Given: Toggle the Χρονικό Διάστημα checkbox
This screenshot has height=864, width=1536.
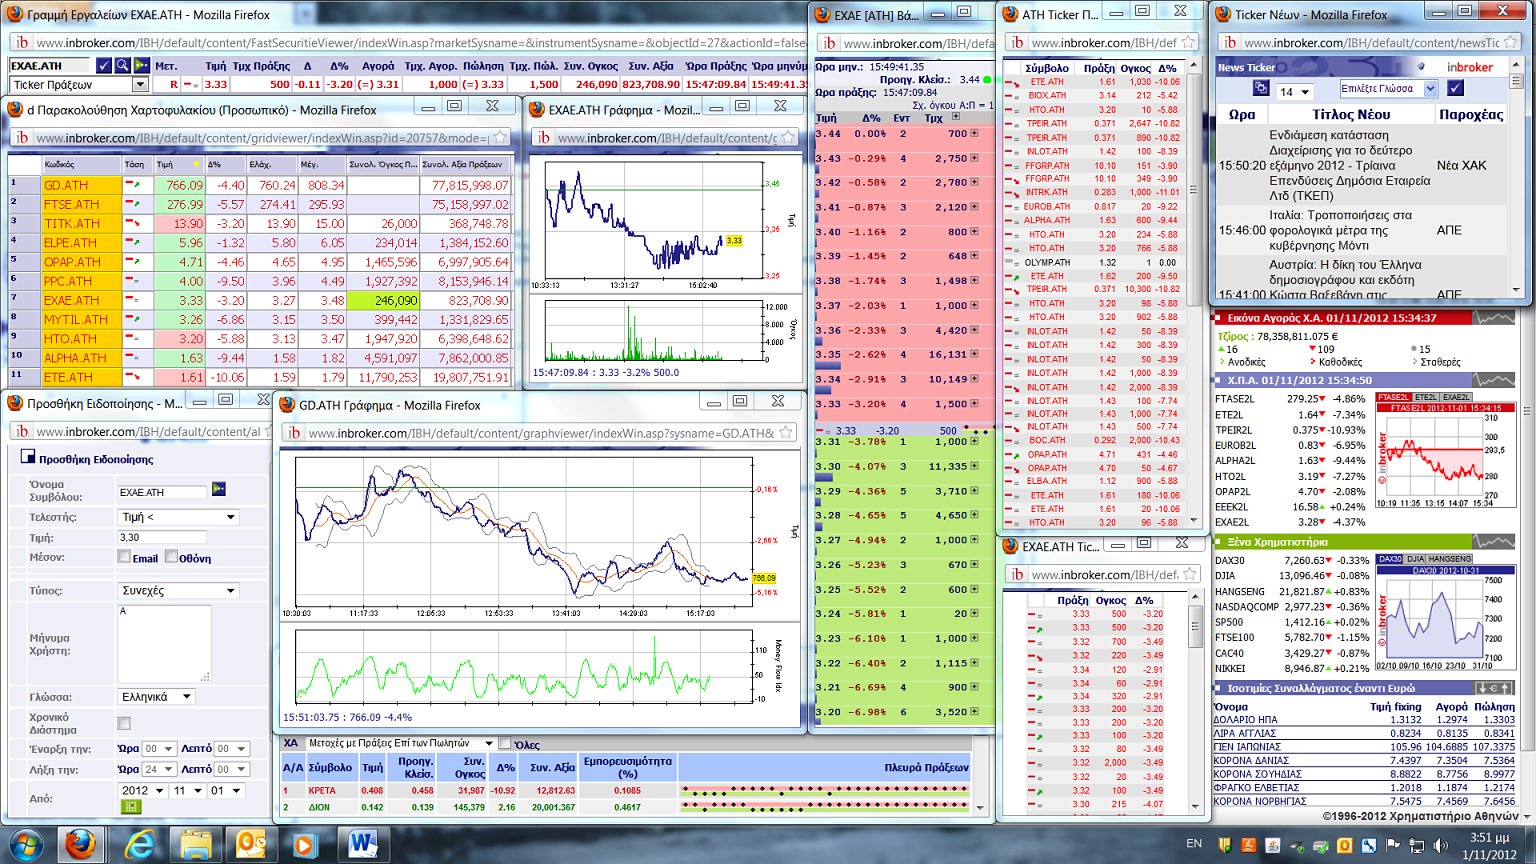Looking at the screenshot, I should (124, 723).
